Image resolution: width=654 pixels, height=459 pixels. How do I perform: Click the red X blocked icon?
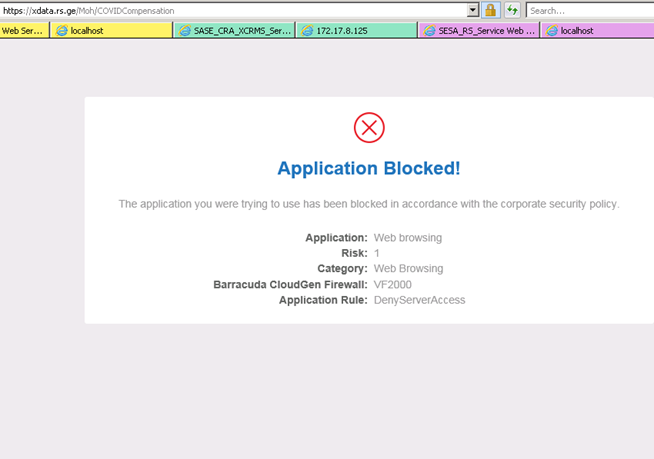tap(369, 127)
